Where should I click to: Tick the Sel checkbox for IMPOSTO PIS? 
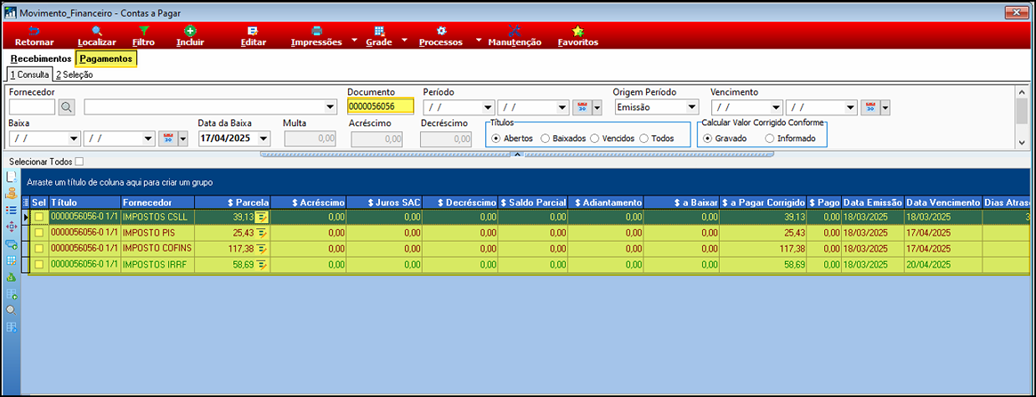[40, 233]
